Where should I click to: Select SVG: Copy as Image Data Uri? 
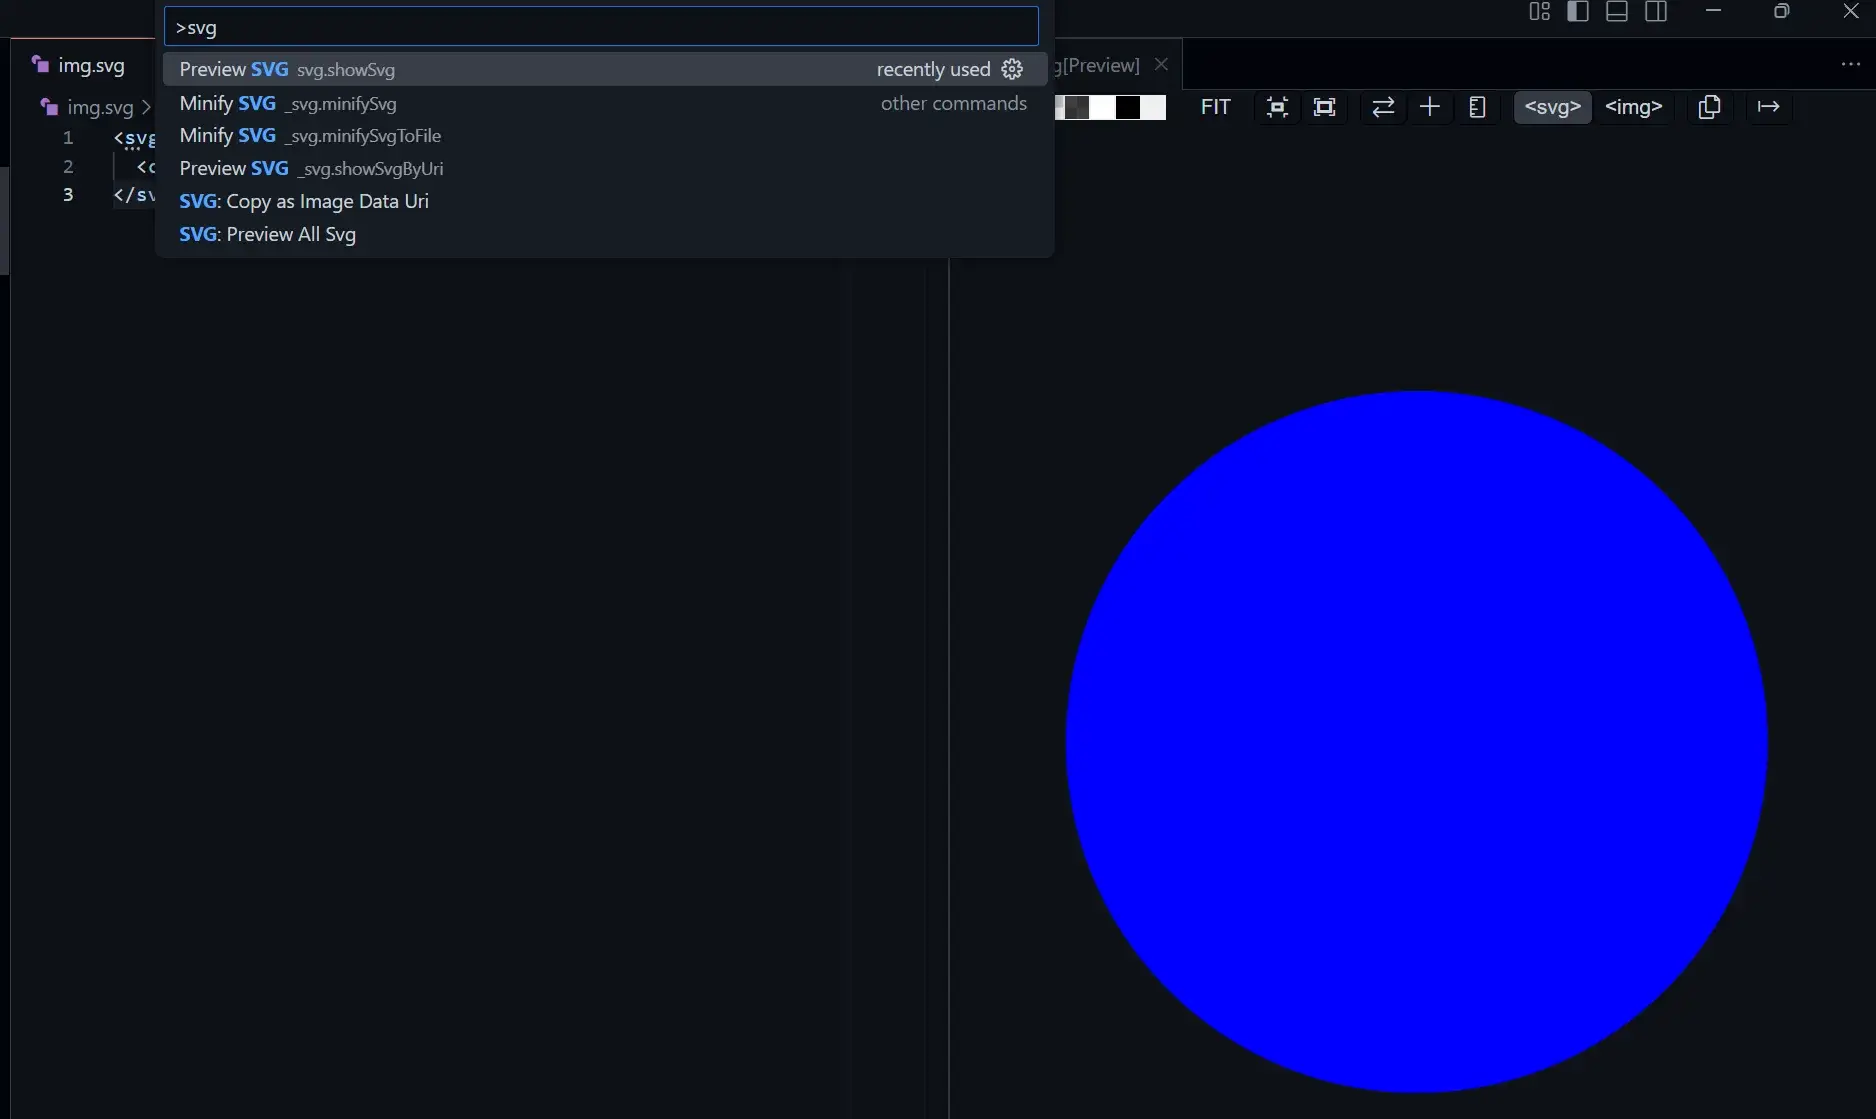click(604, 201)
